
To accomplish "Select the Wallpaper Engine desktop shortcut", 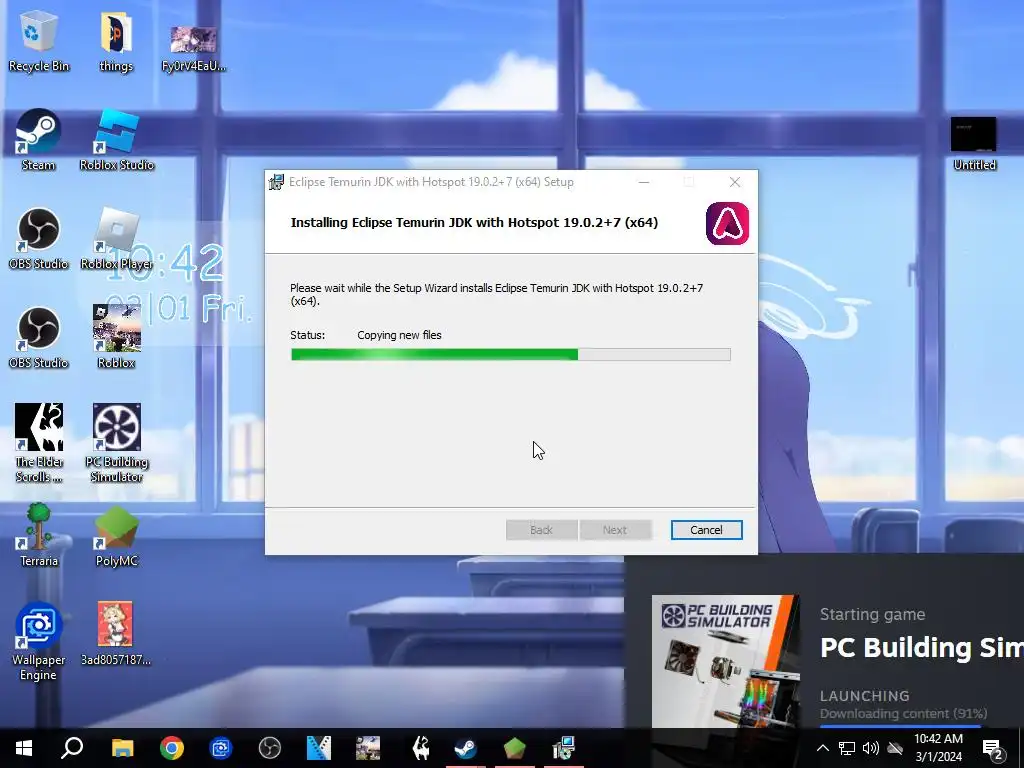I will tap(39, 642).
